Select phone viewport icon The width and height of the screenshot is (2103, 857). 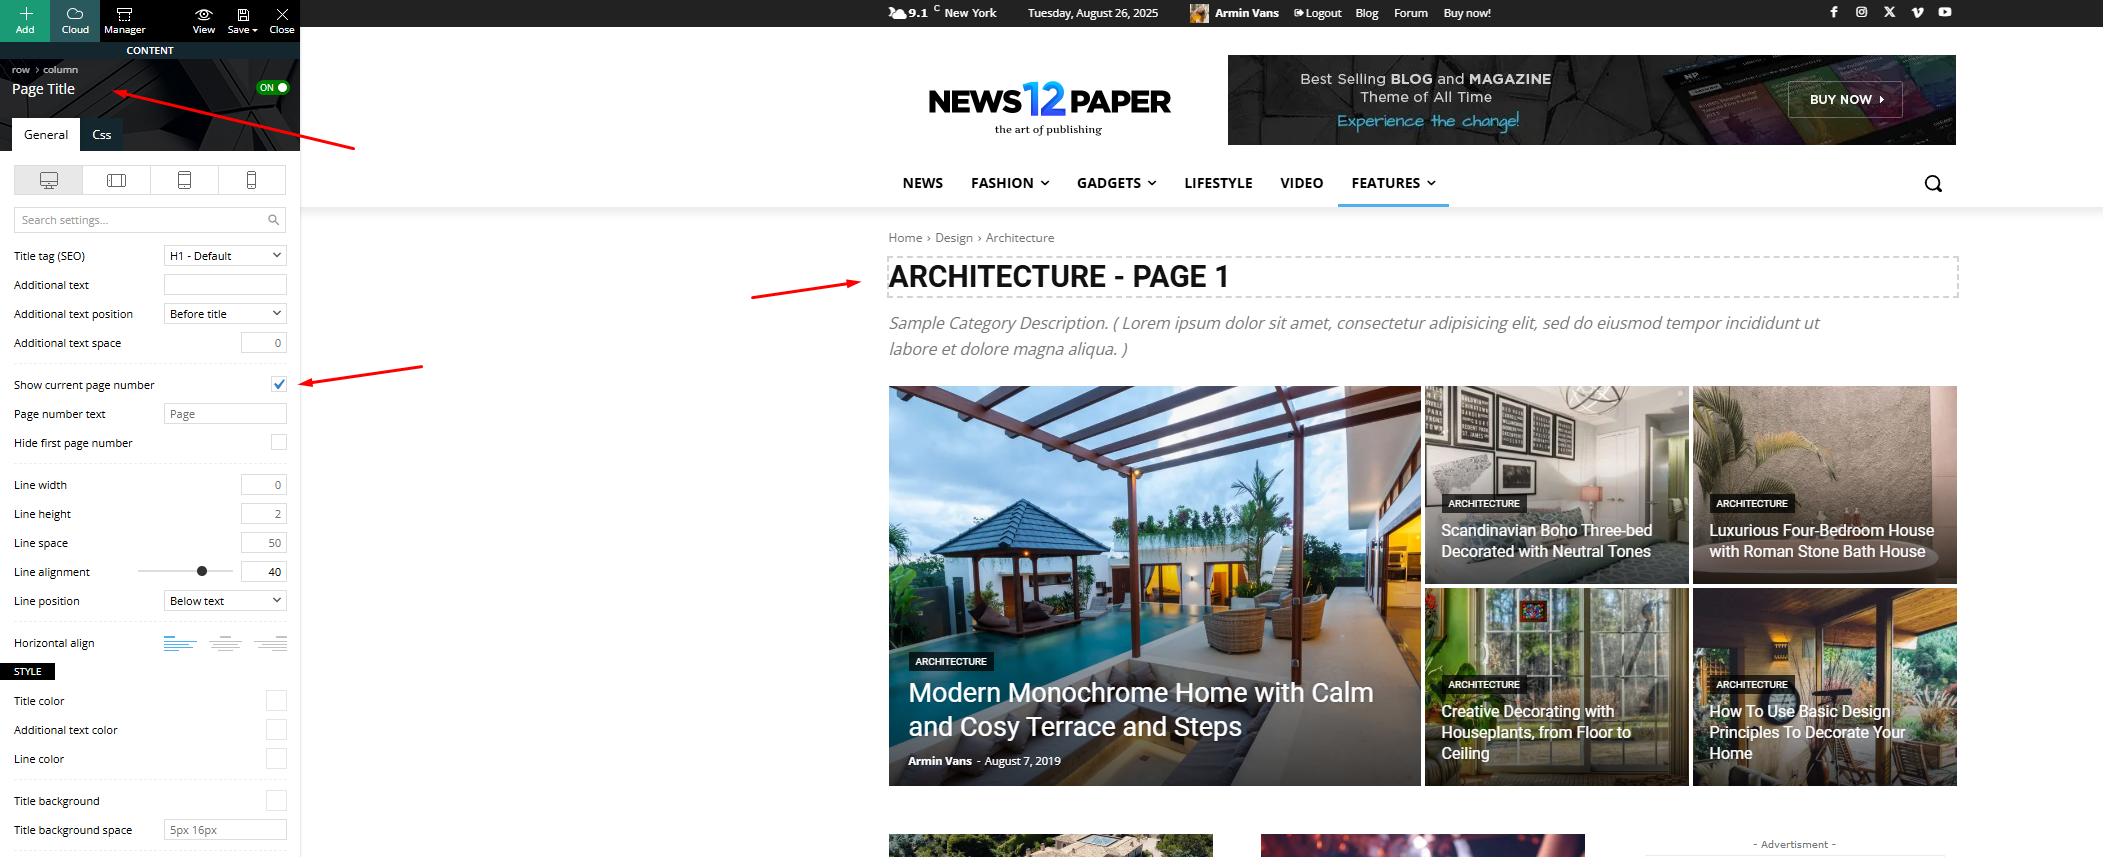tap(251, 180)
